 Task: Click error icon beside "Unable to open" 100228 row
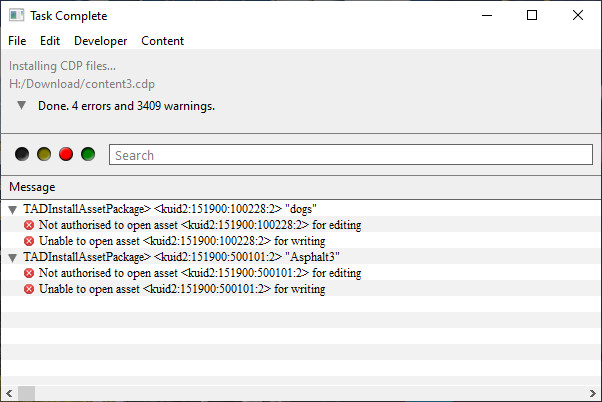pos(29,241)
